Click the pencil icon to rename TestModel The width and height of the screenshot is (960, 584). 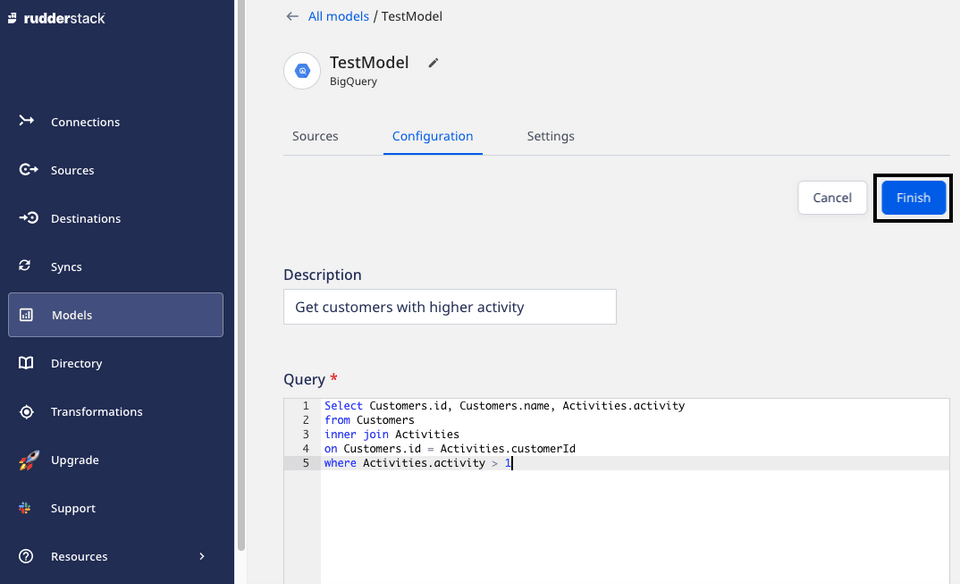[x=432, y=62]
